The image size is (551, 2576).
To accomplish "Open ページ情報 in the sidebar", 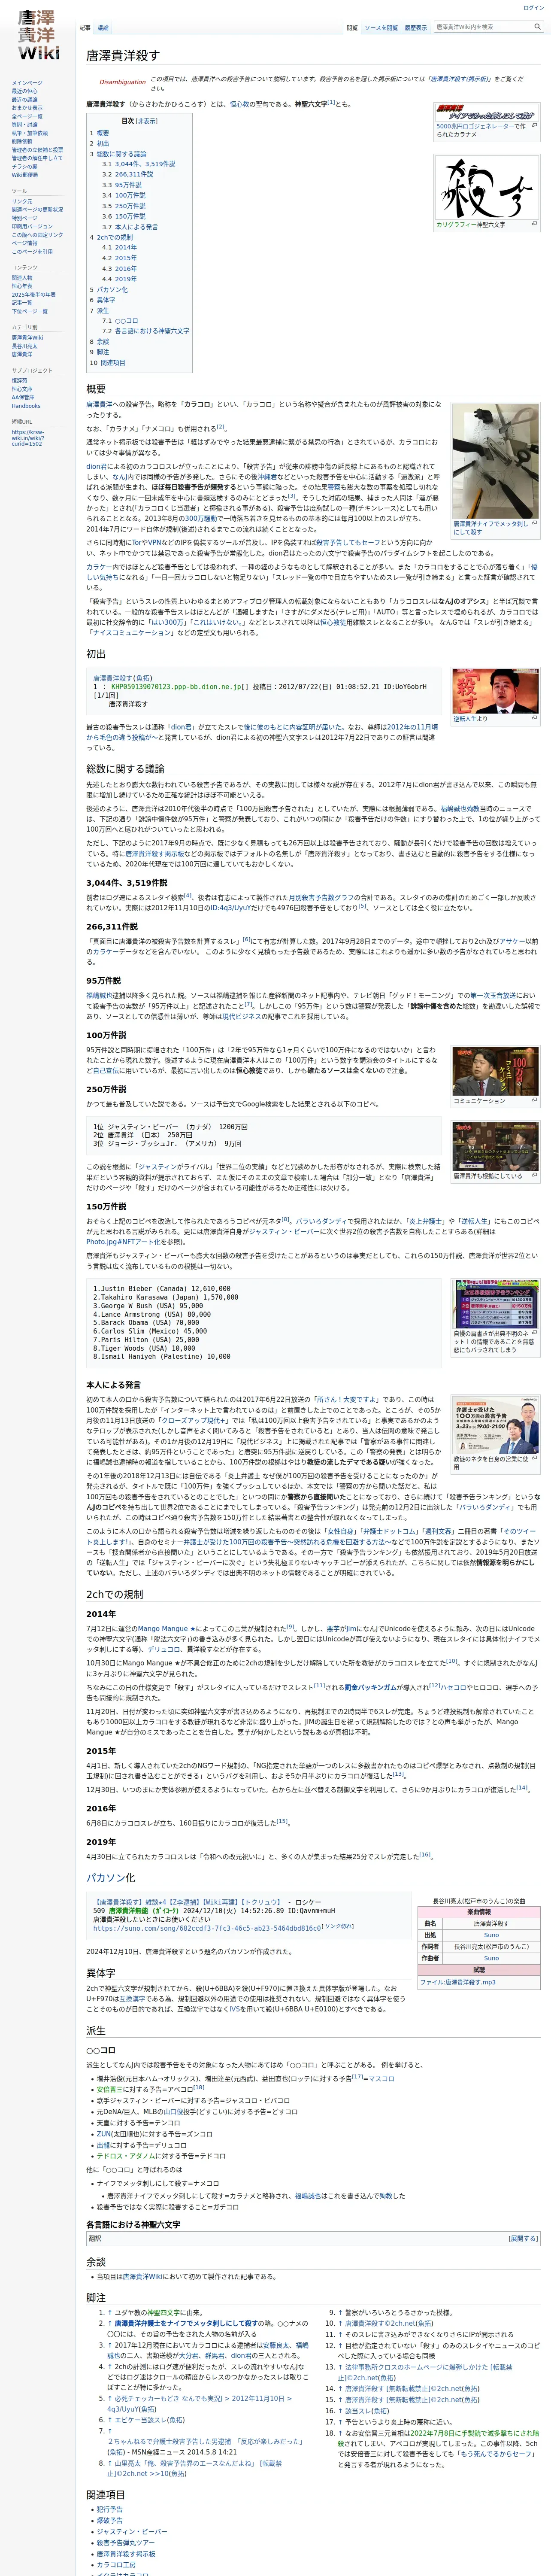I will click(24, 243).
